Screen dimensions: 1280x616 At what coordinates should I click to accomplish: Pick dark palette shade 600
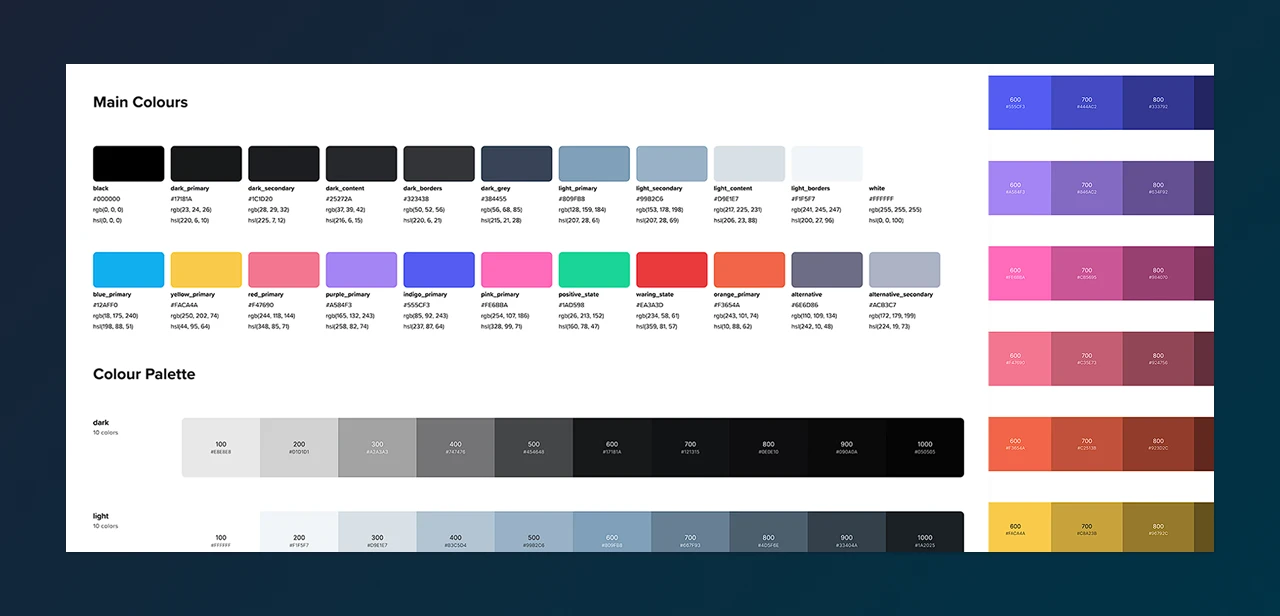pyautogui.click(x=612, y=447)
